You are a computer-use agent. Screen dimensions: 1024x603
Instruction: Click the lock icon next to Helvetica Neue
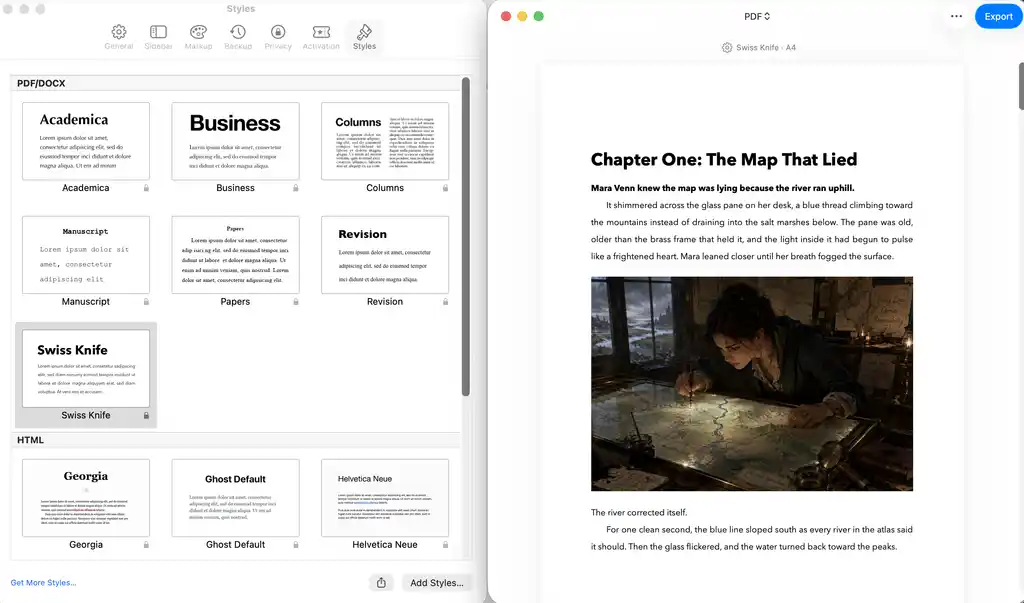coord(445,545)
